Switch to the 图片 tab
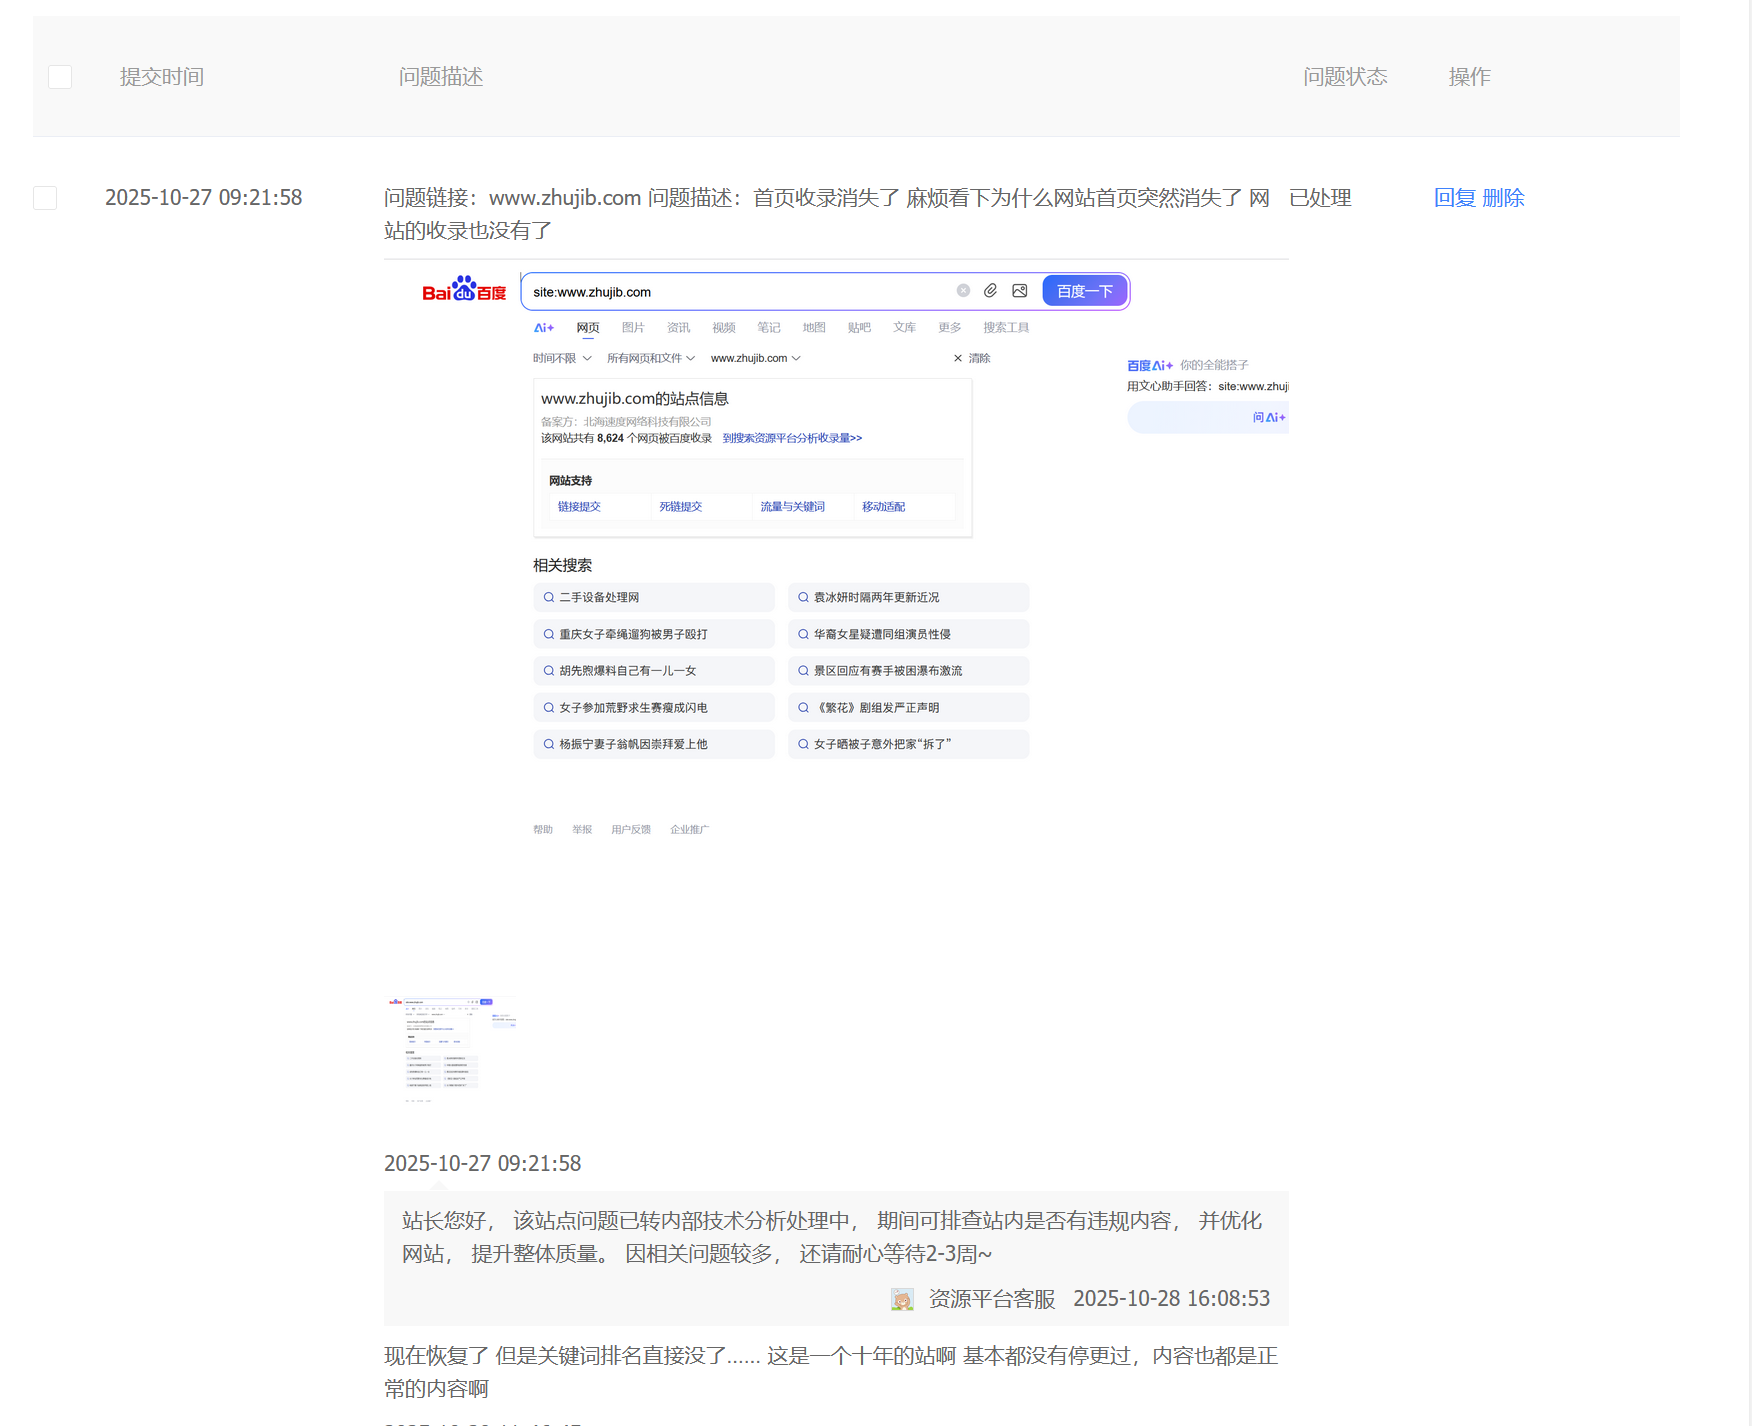 (x=633, y=327)
